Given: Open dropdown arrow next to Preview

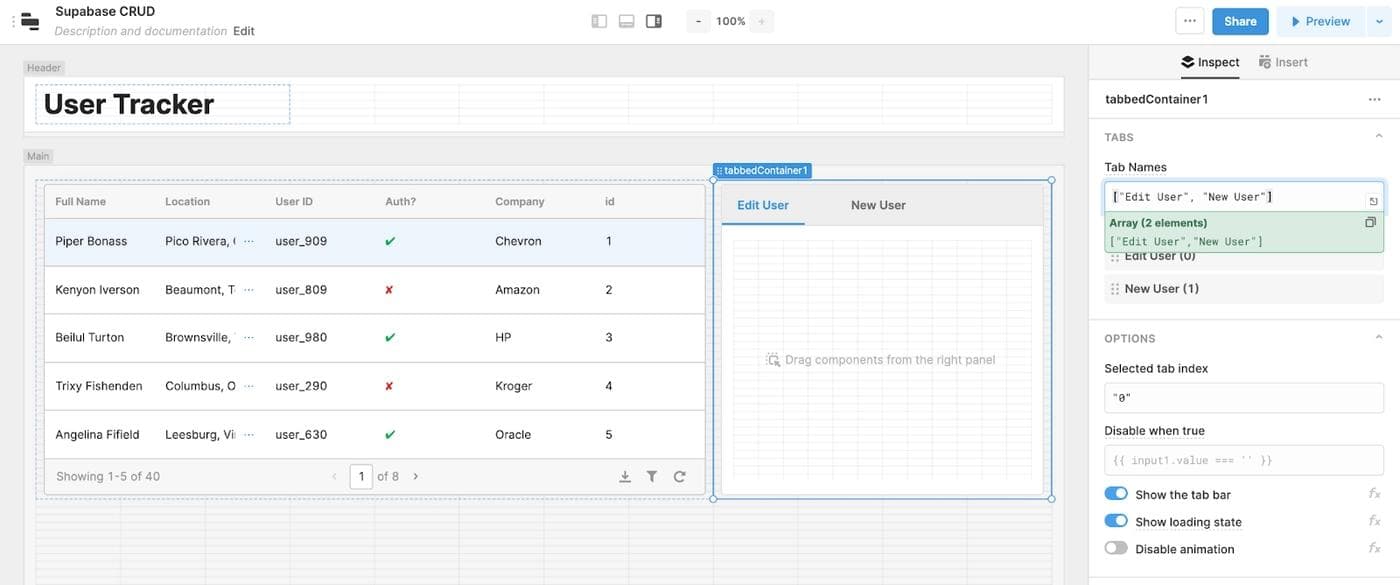Looking at the screenshot, I should point(1381,21).
